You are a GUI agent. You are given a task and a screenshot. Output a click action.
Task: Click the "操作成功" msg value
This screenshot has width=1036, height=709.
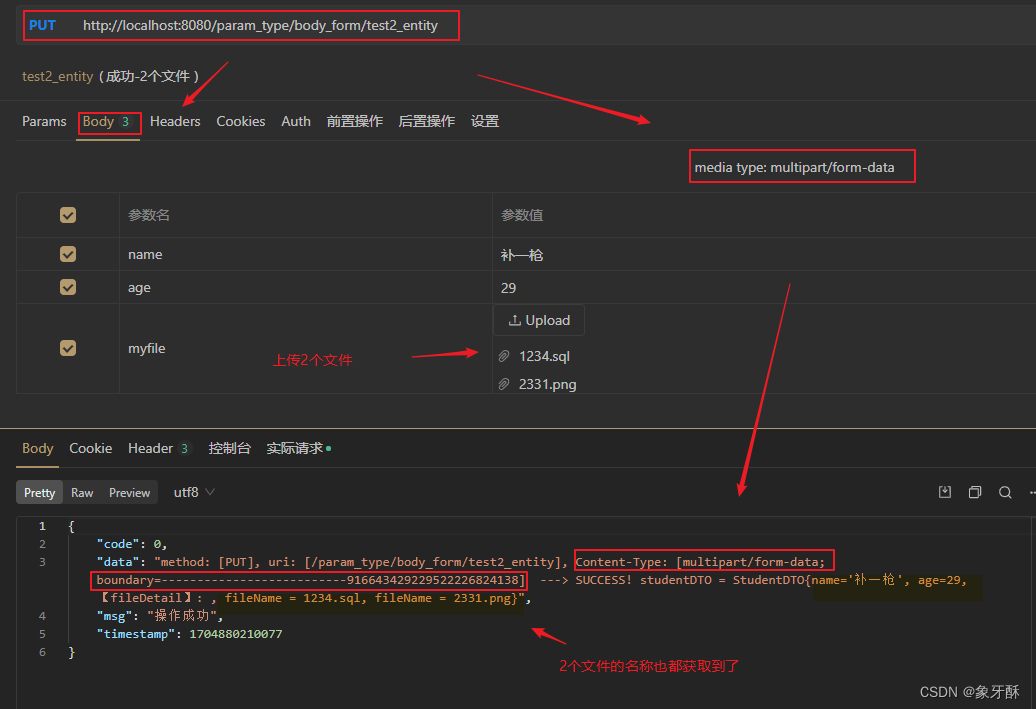tap(184, 616)
